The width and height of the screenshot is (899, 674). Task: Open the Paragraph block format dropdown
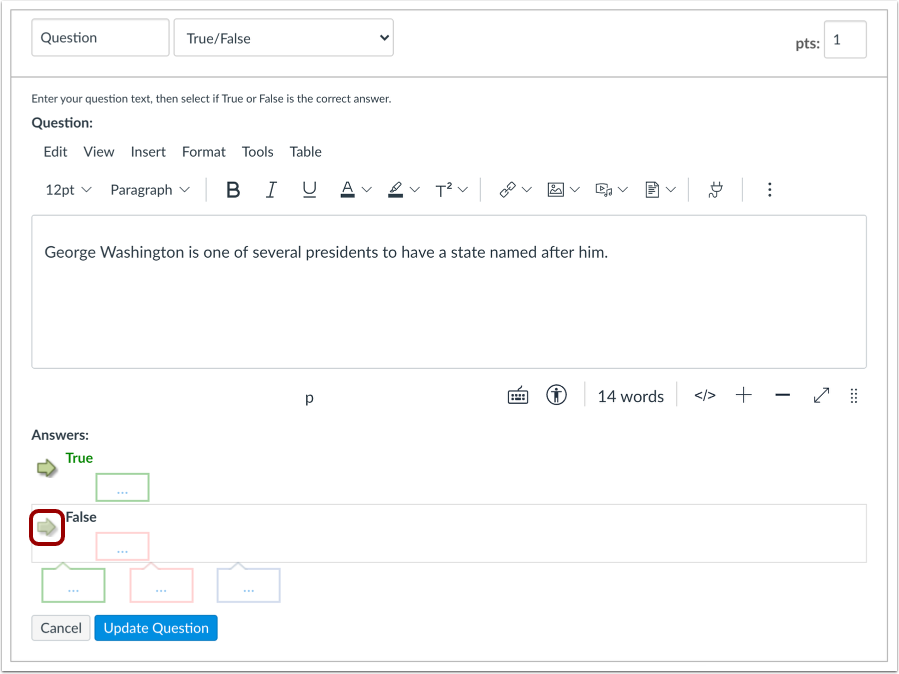pyautogui.click(x=150, y=190)
